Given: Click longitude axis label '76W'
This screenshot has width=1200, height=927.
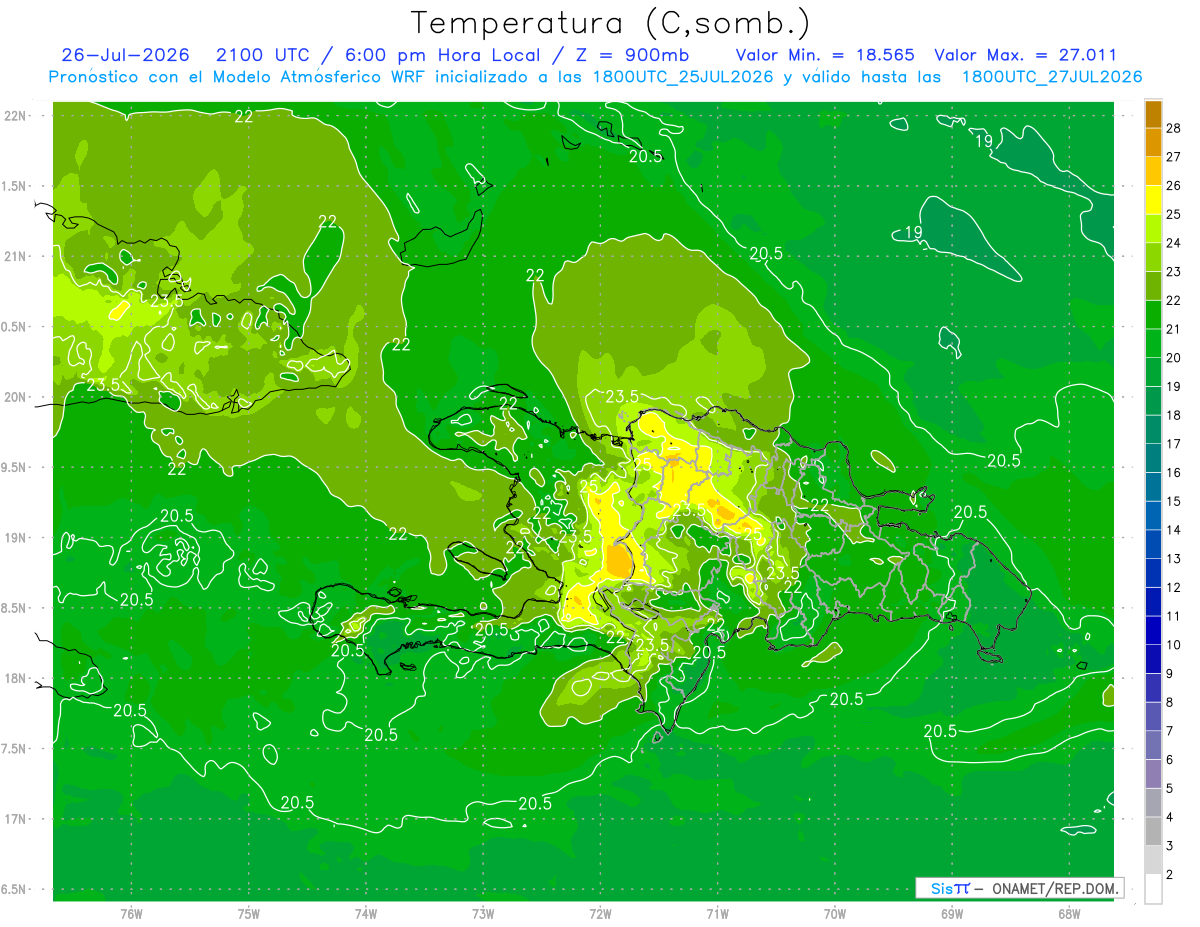Looking at the screenshot, I should pos(131,914).
